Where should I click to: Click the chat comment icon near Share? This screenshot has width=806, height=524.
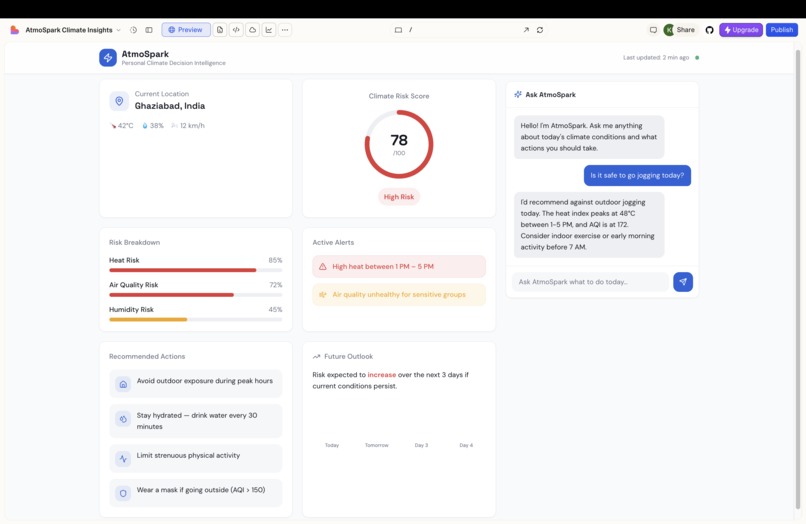click(x=653, y=30)
